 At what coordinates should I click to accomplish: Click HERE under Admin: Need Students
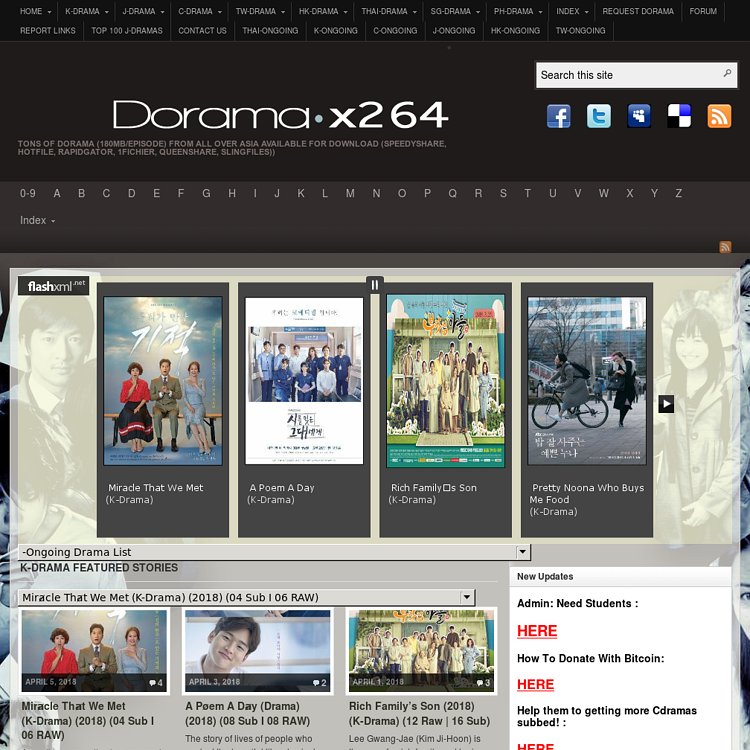(x=537, y=631)
